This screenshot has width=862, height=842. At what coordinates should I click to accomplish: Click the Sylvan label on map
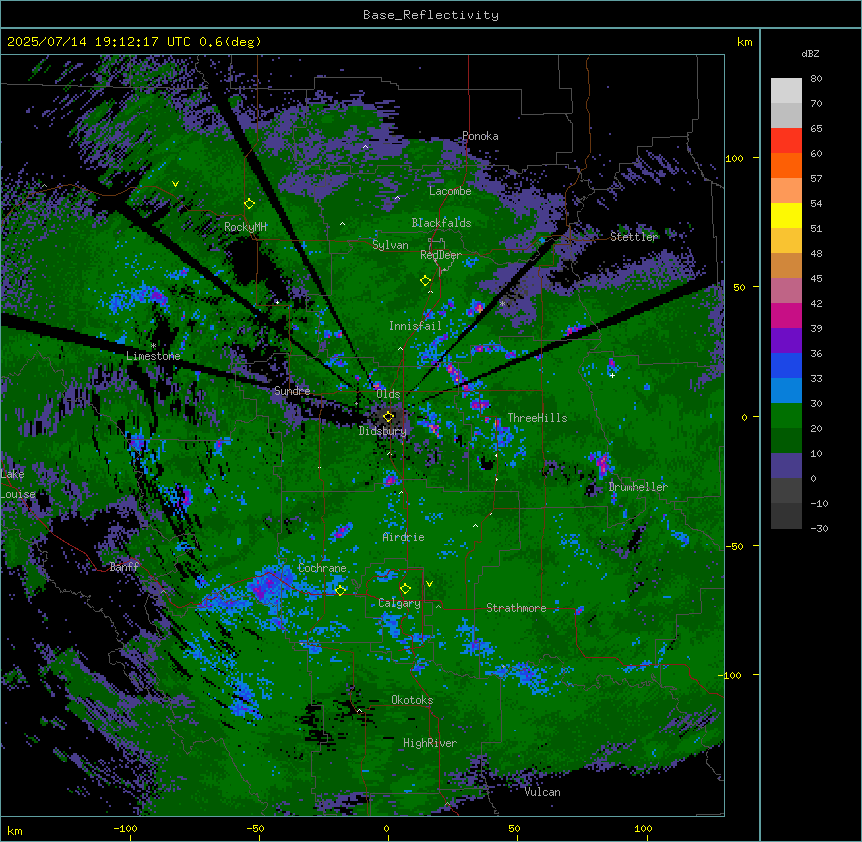pos(390,245)
